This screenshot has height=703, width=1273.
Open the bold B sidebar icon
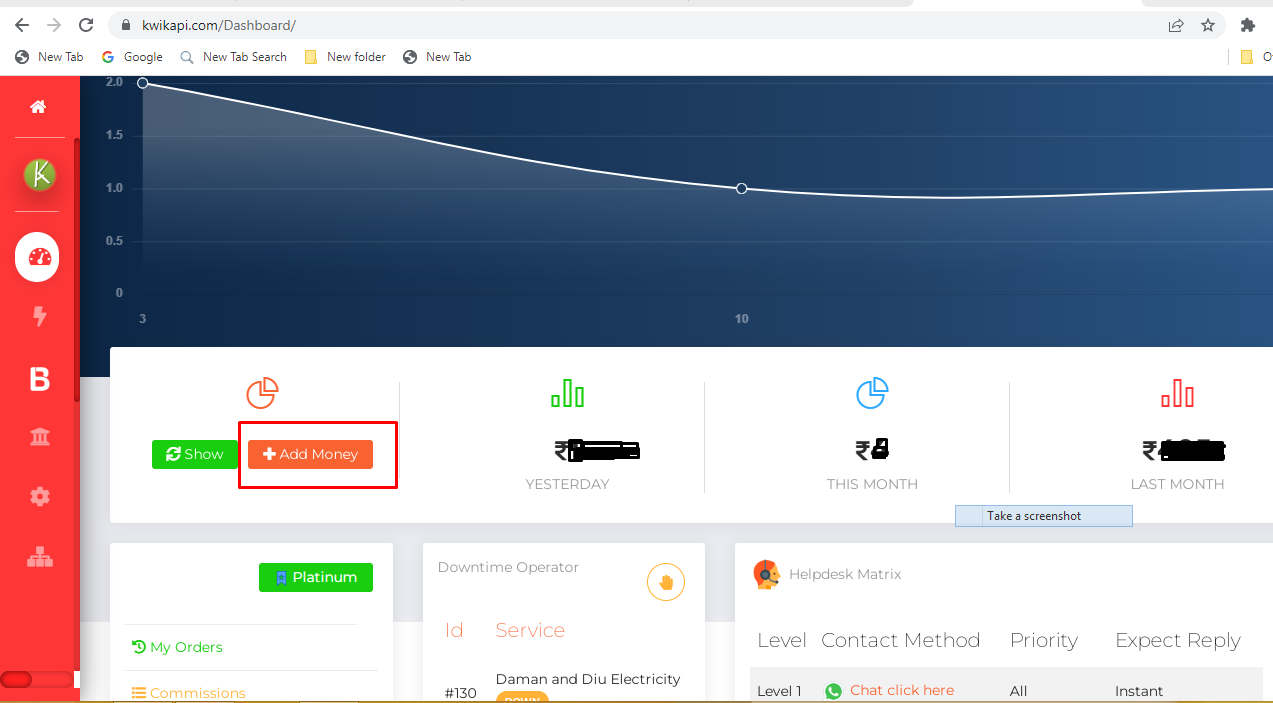point(39,379)
